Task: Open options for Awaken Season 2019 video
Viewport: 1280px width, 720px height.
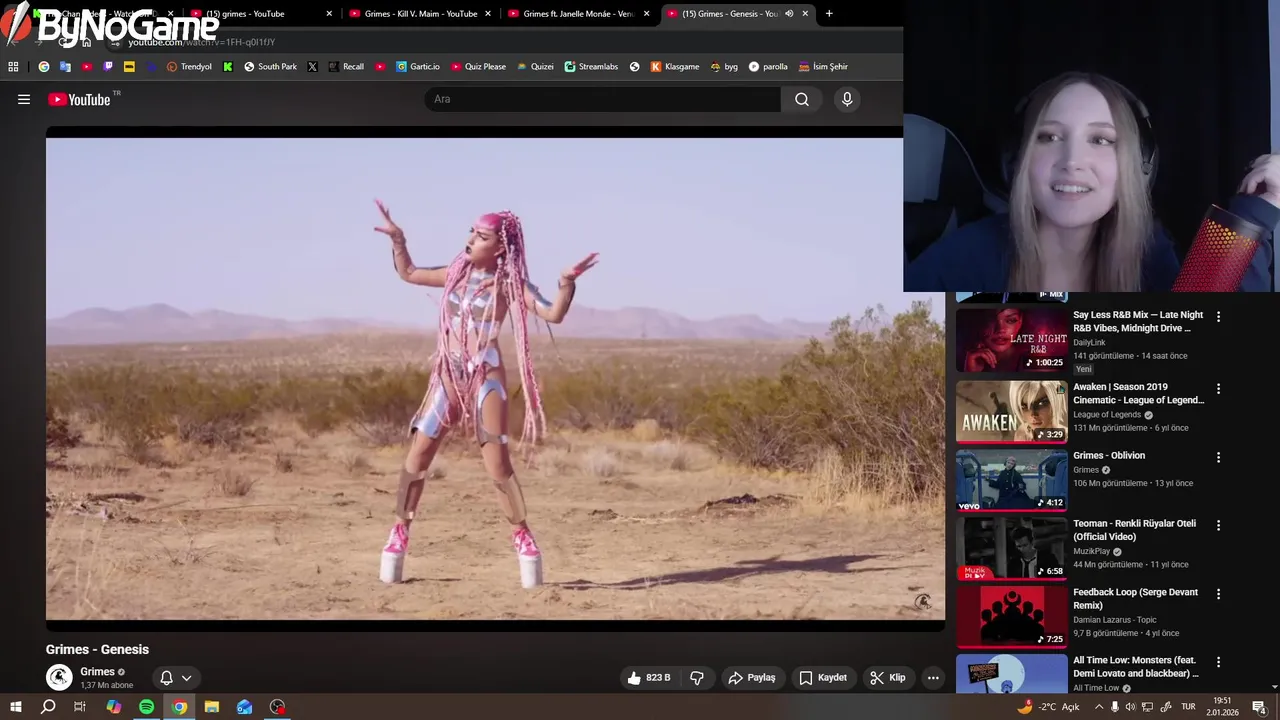Action: 1218,388
